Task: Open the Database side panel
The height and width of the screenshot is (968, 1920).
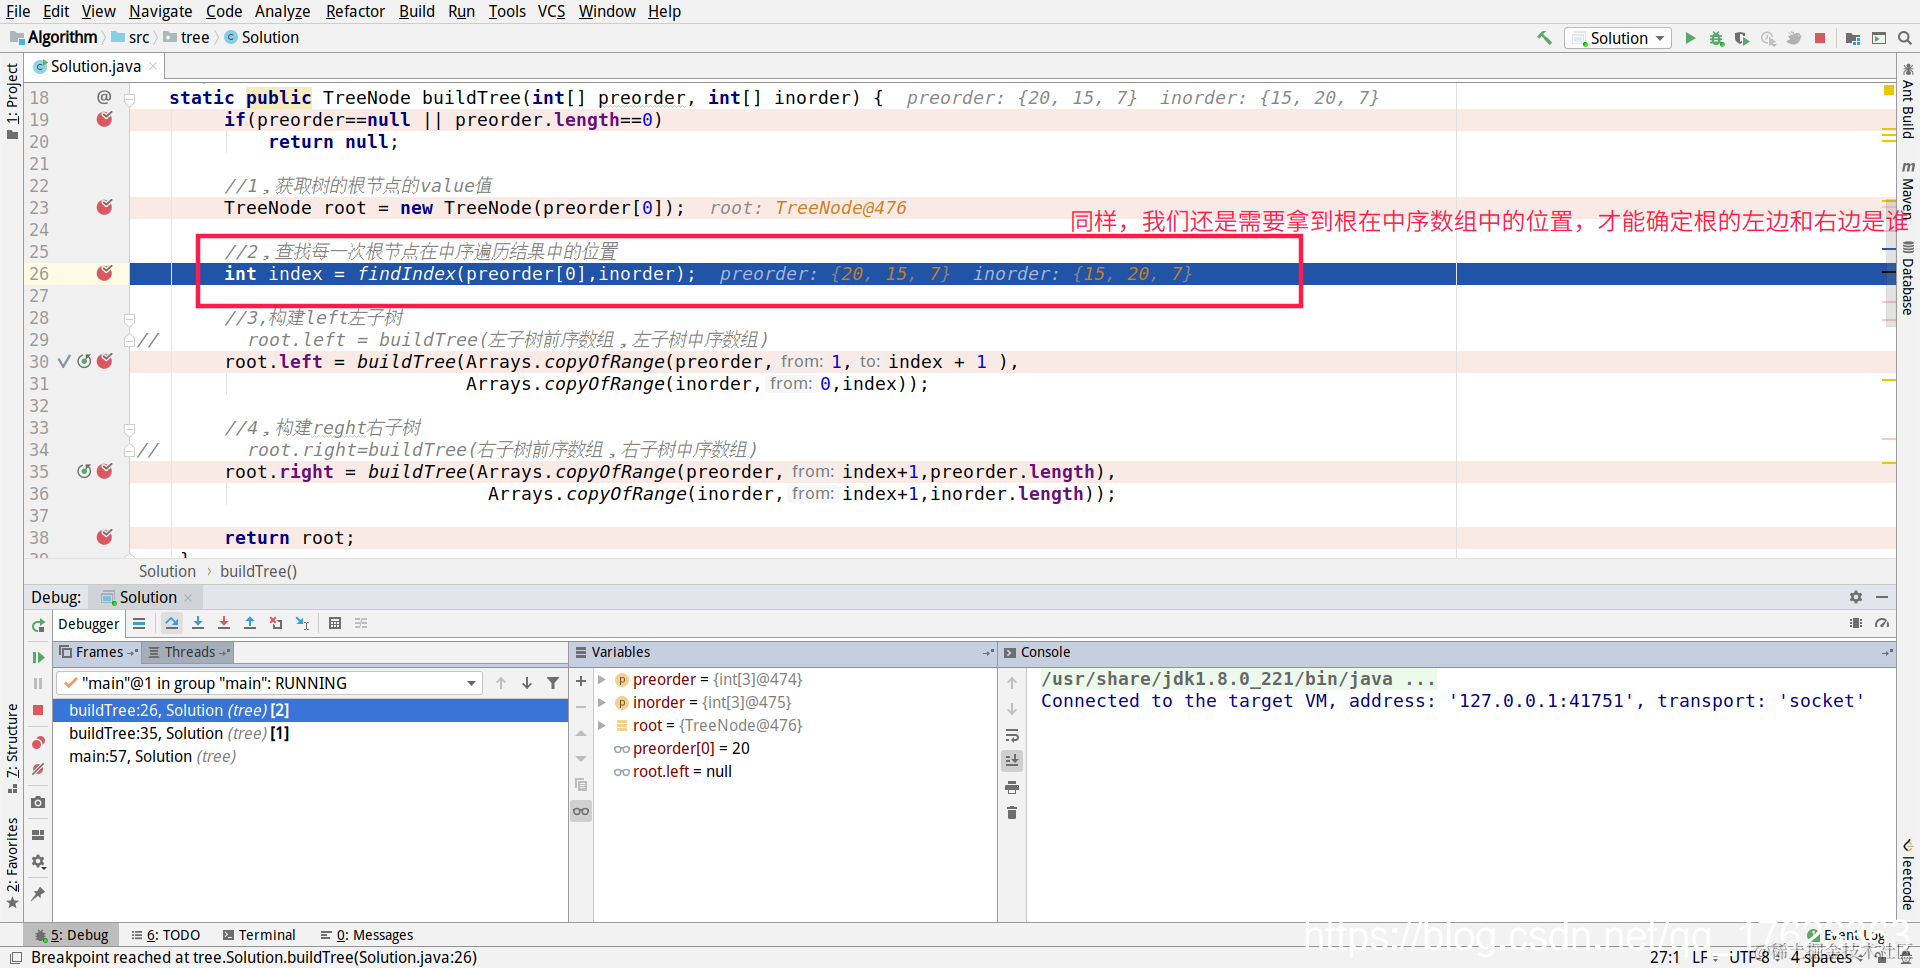Action: 1908,278
